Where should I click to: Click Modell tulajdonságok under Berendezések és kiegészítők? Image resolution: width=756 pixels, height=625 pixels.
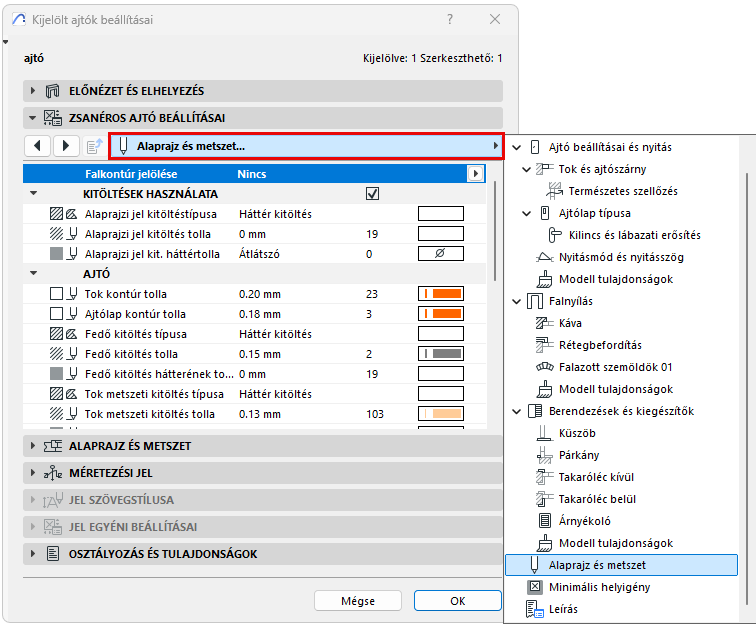[616, 543]
